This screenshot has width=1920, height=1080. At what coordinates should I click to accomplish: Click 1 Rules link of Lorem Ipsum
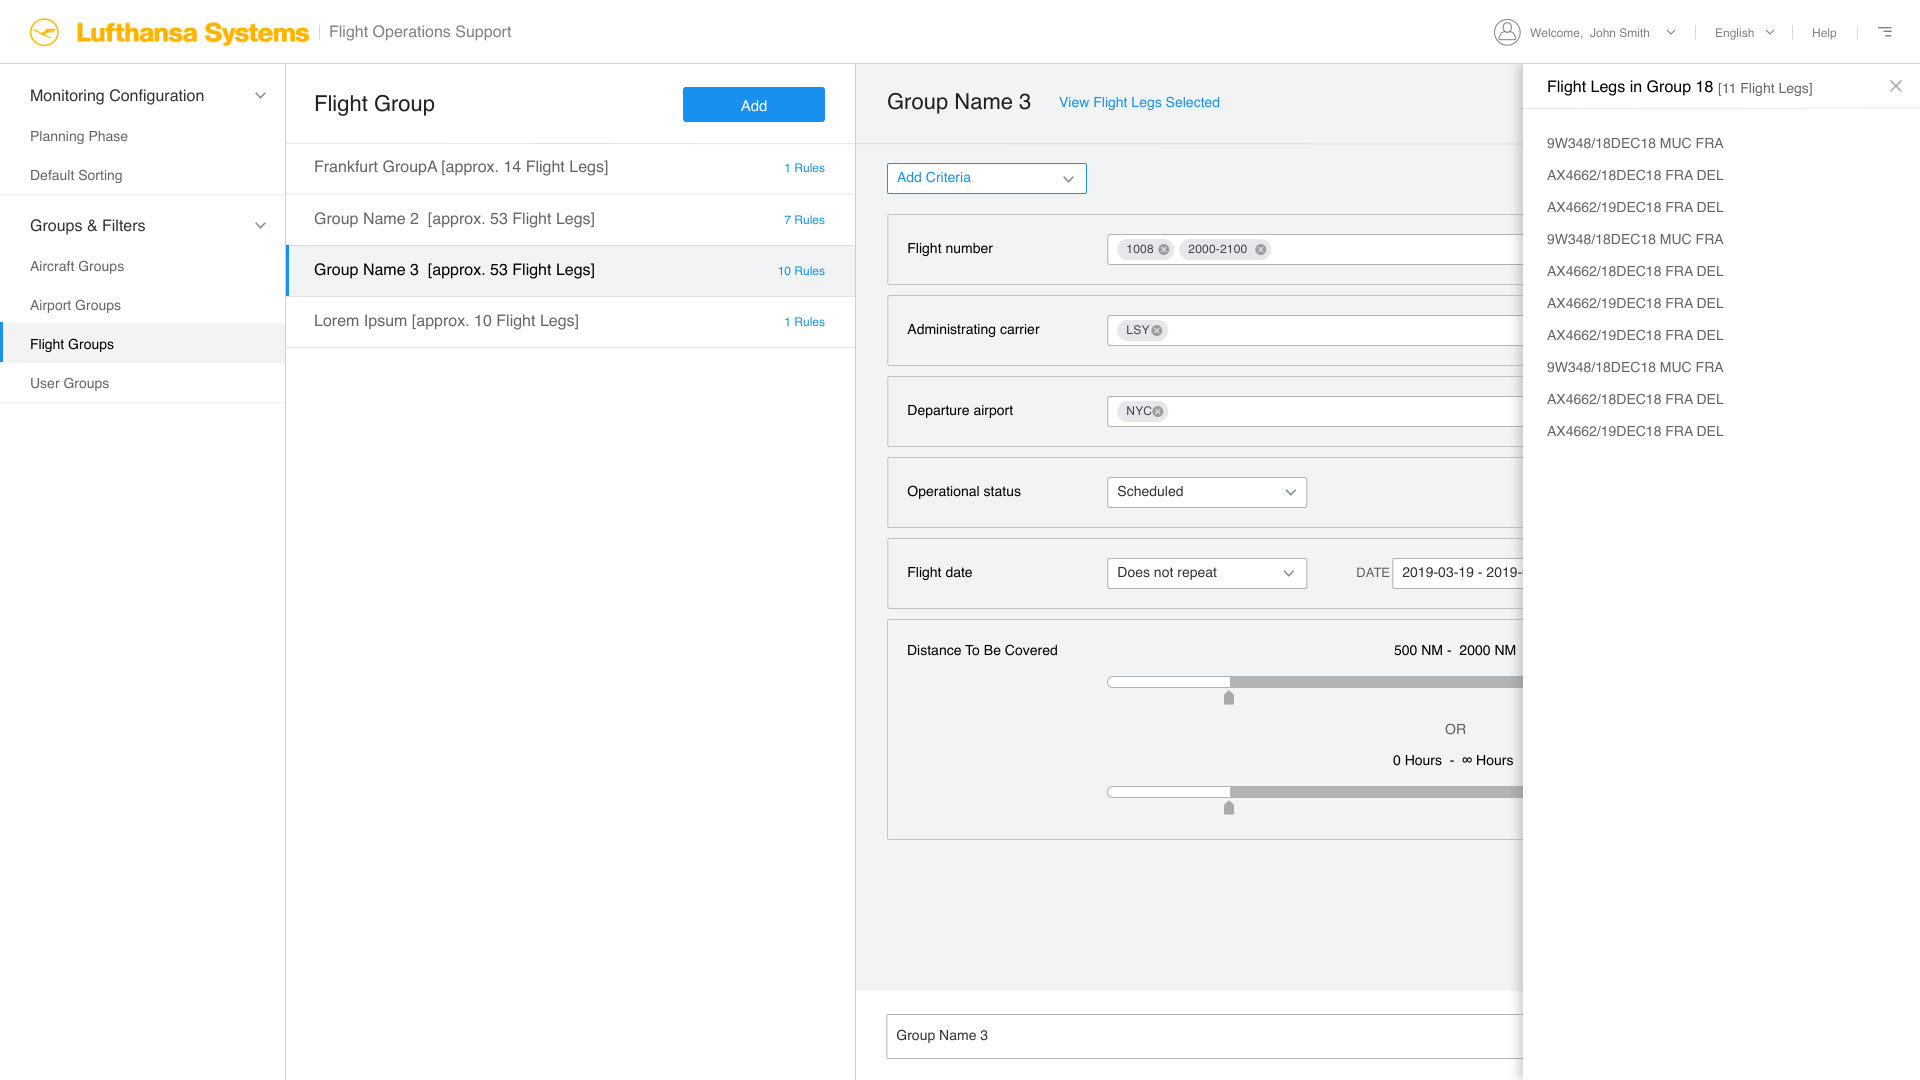[x=804, y=322]
